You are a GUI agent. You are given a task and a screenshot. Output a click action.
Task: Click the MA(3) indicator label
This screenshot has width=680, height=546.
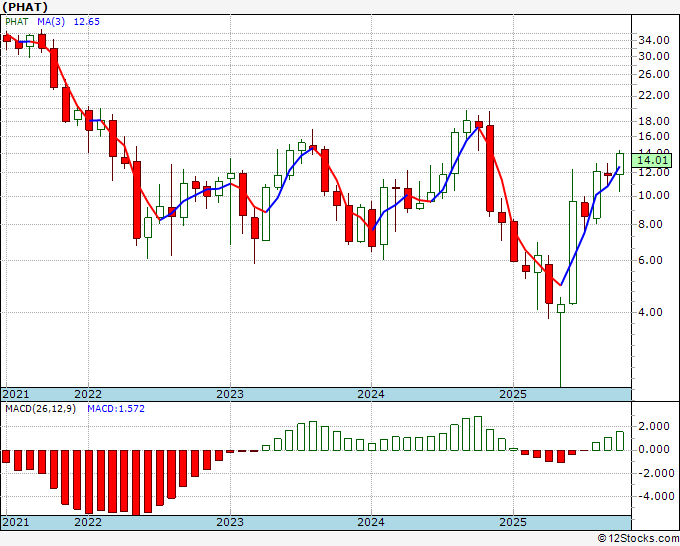click(x=51, y=22)
